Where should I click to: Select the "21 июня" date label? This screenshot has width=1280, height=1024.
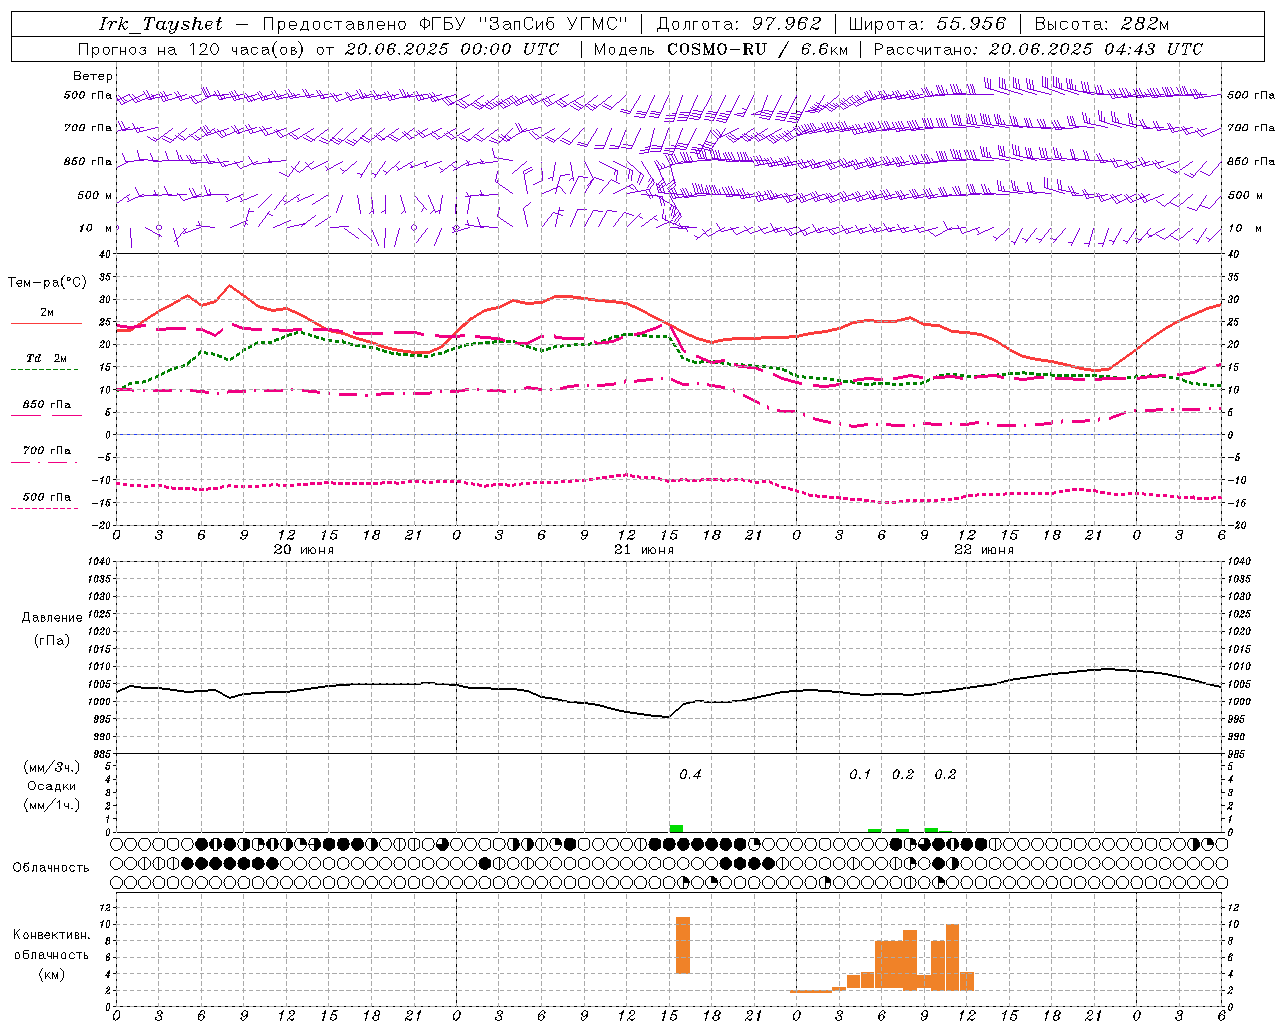pyautogui.click(x=644, y=550)
